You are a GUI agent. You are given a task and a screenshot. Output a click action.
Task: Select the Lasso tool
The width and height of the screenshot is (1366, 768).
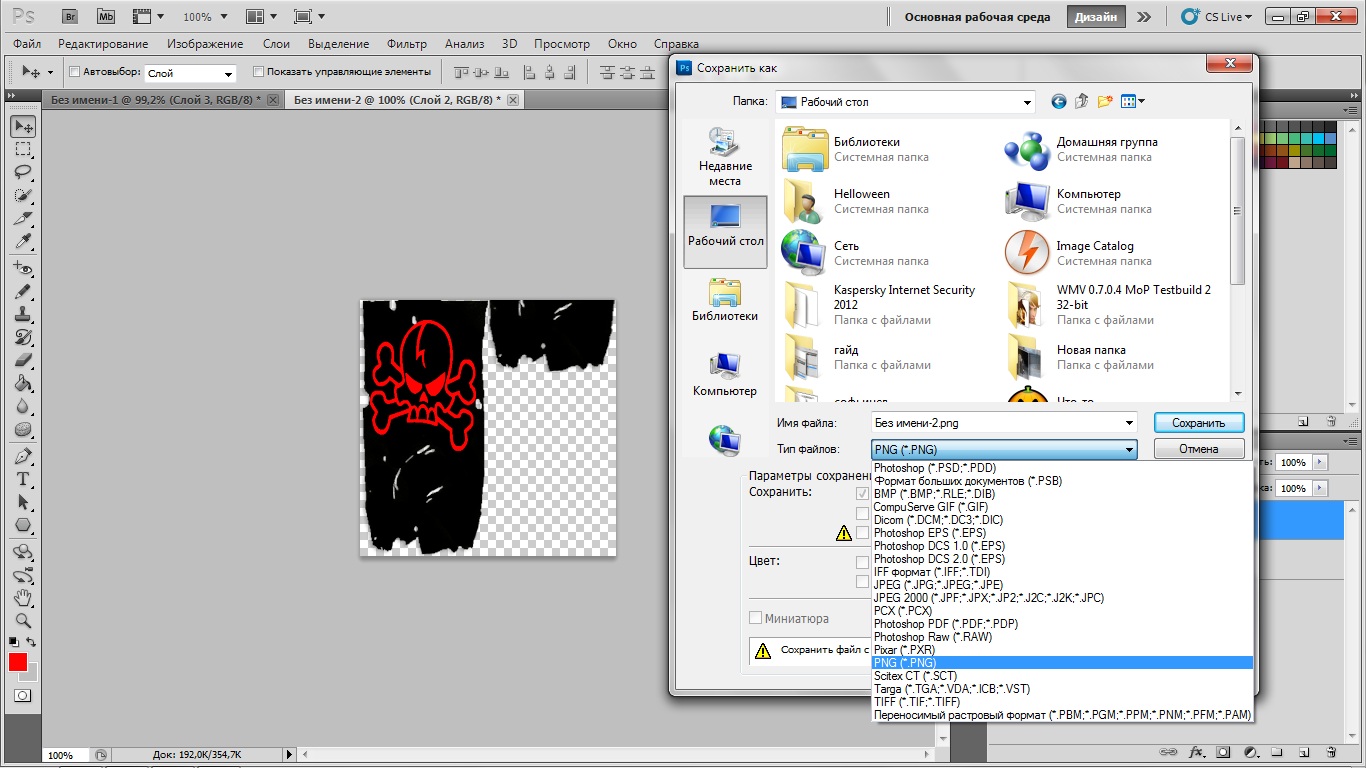point(23,172)
